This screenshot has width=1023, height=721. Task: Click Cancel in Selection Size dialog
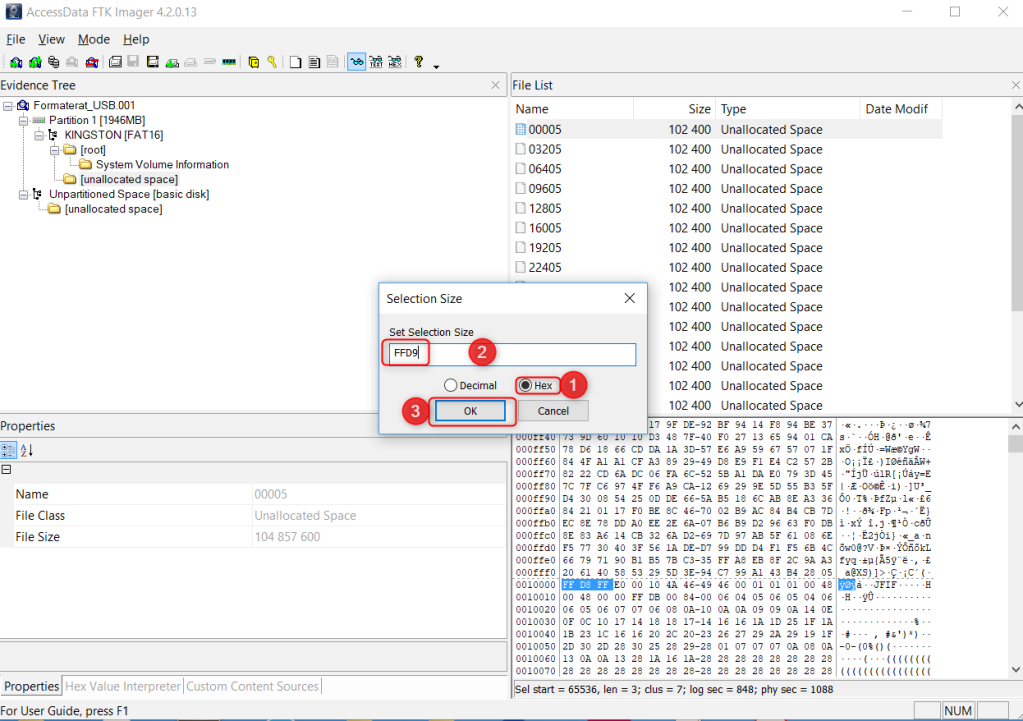coord(553,411)
